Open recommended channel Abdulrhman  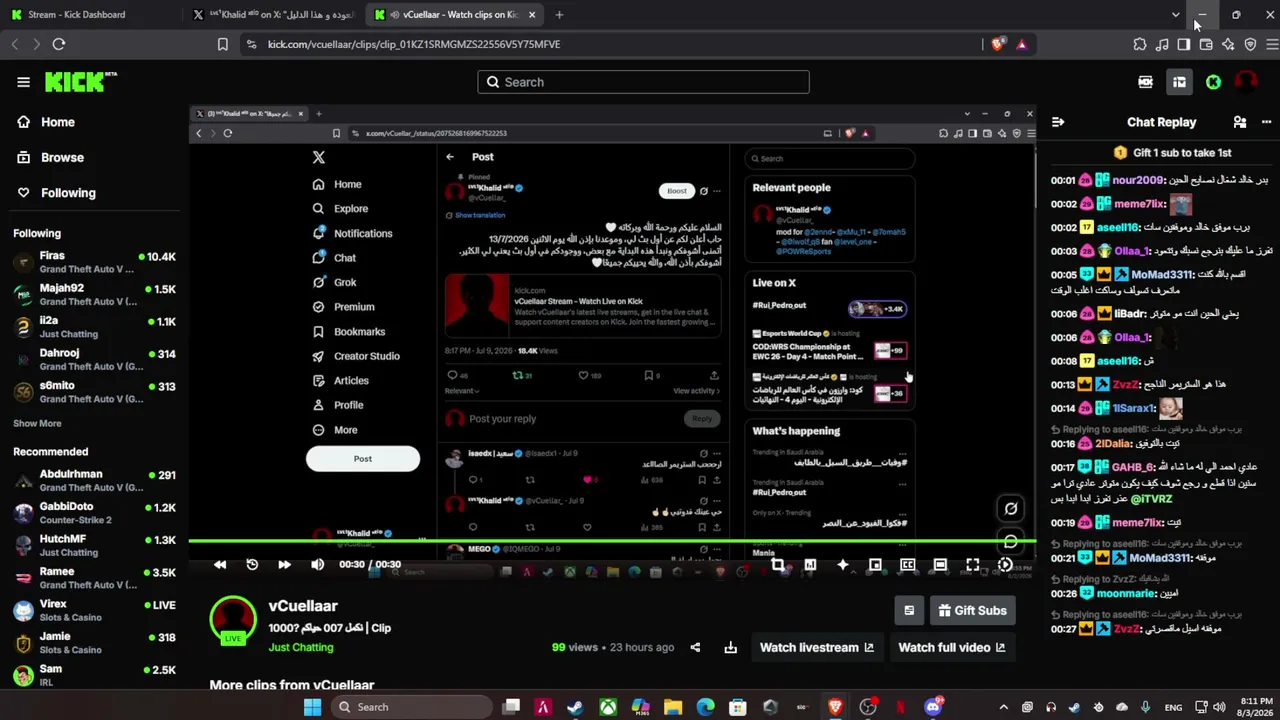click(x=94, y=481)
